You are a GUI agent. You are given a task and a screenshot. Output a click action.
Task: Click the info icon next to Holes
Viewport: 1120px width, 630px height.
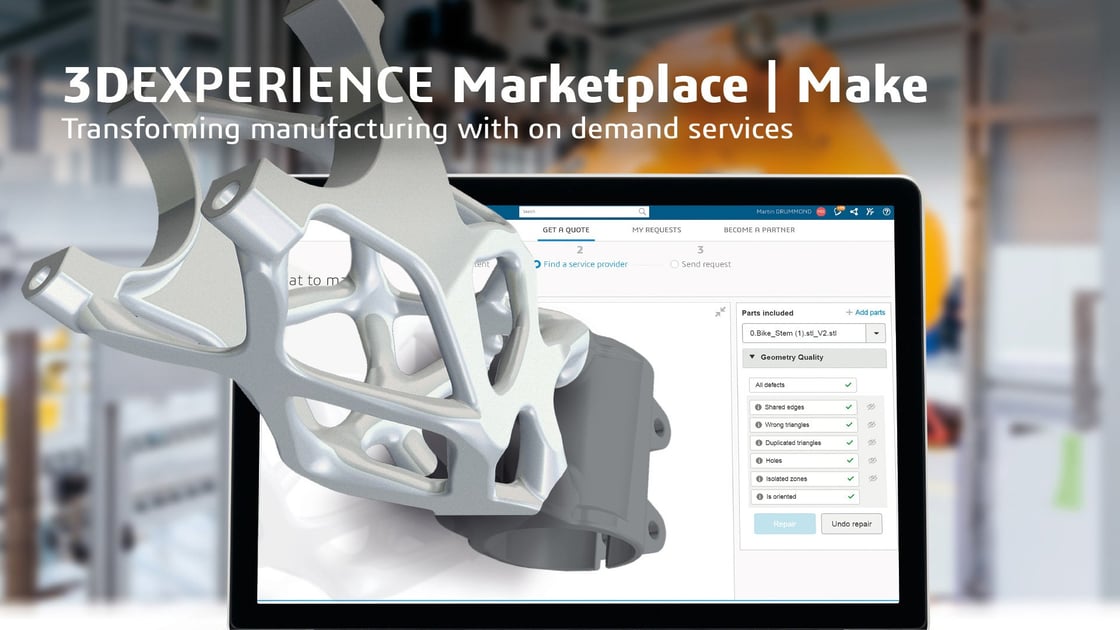click(x=758, y=461)
